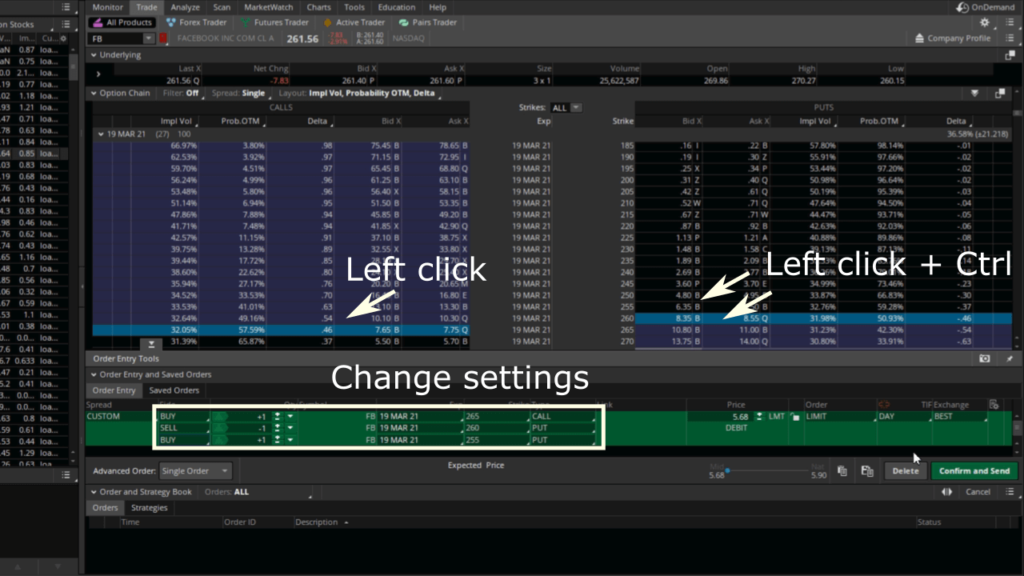Open the list menu next to 'Stocks' watchlist title
1024x576 pixels.
click(65, 24)
